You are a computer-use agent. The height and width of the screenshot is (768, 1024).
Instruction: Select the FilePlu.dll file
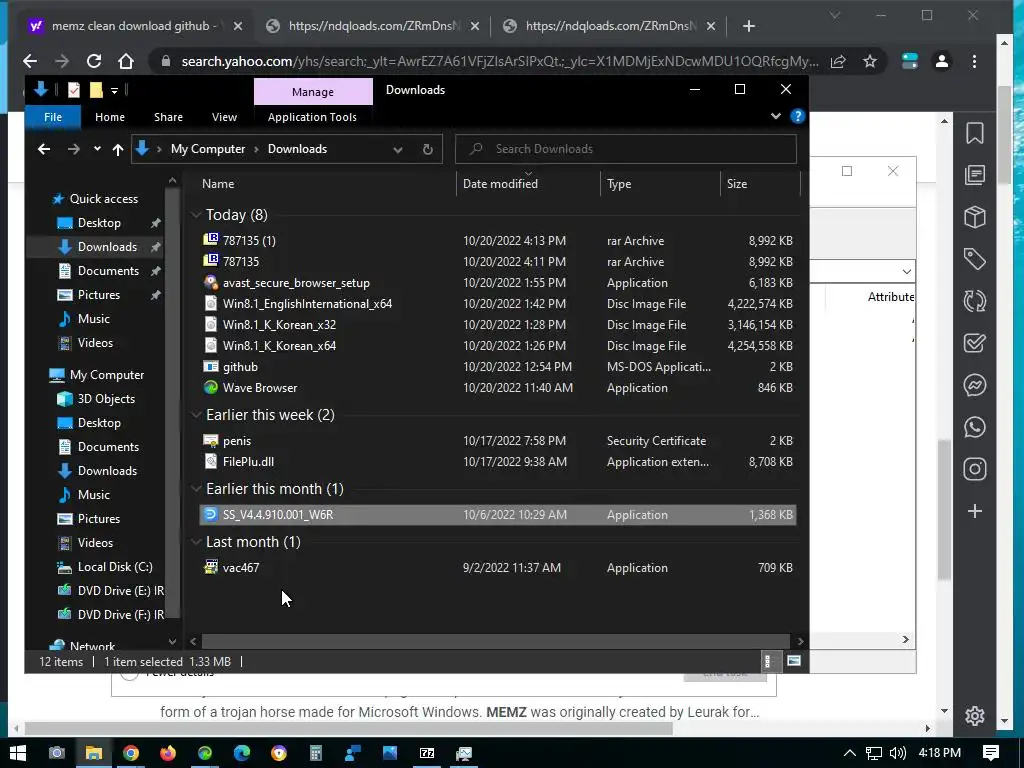(497, 462)
